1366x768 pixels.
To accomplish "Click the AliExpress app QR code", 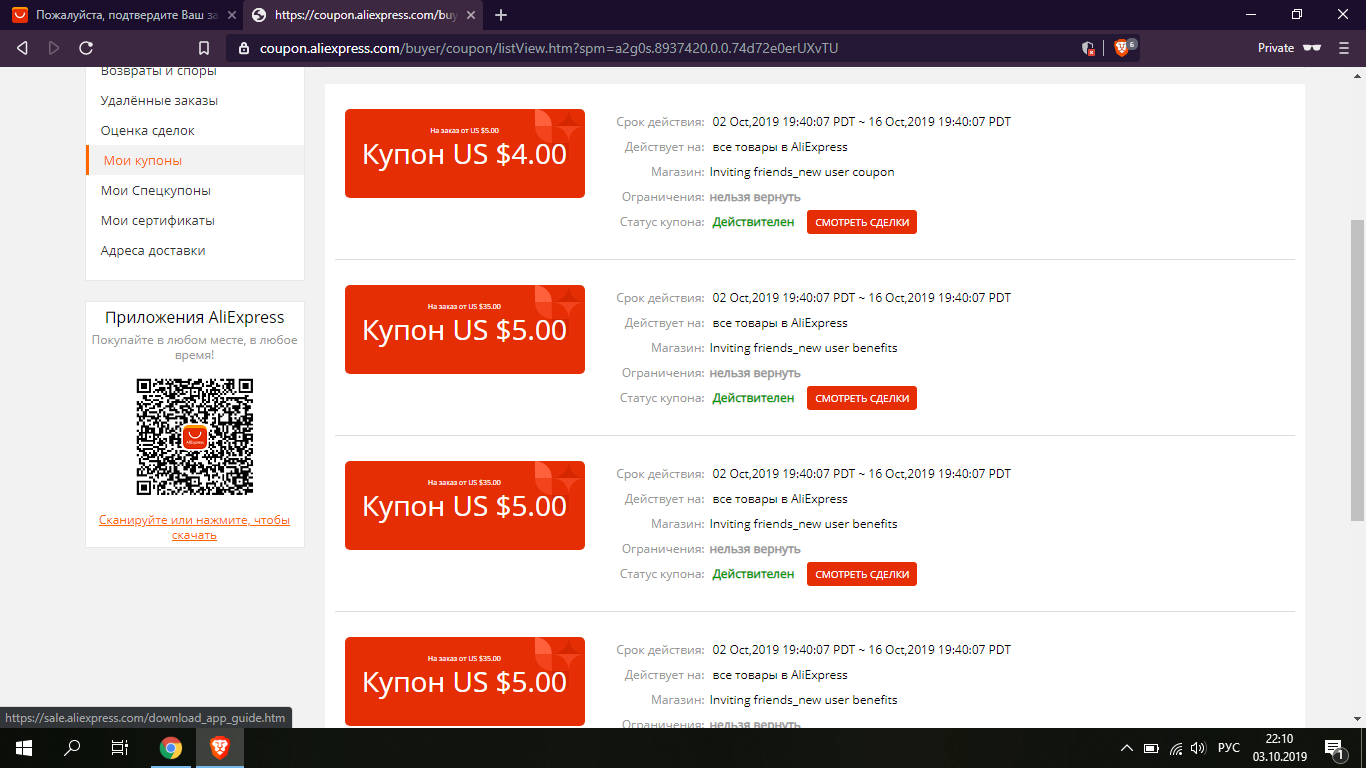I will click(x=195, y=437).
